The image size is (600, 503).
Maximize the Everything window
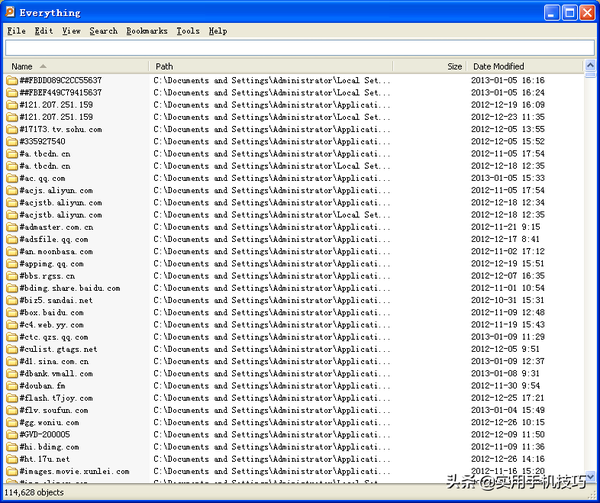tap(567, 13)
